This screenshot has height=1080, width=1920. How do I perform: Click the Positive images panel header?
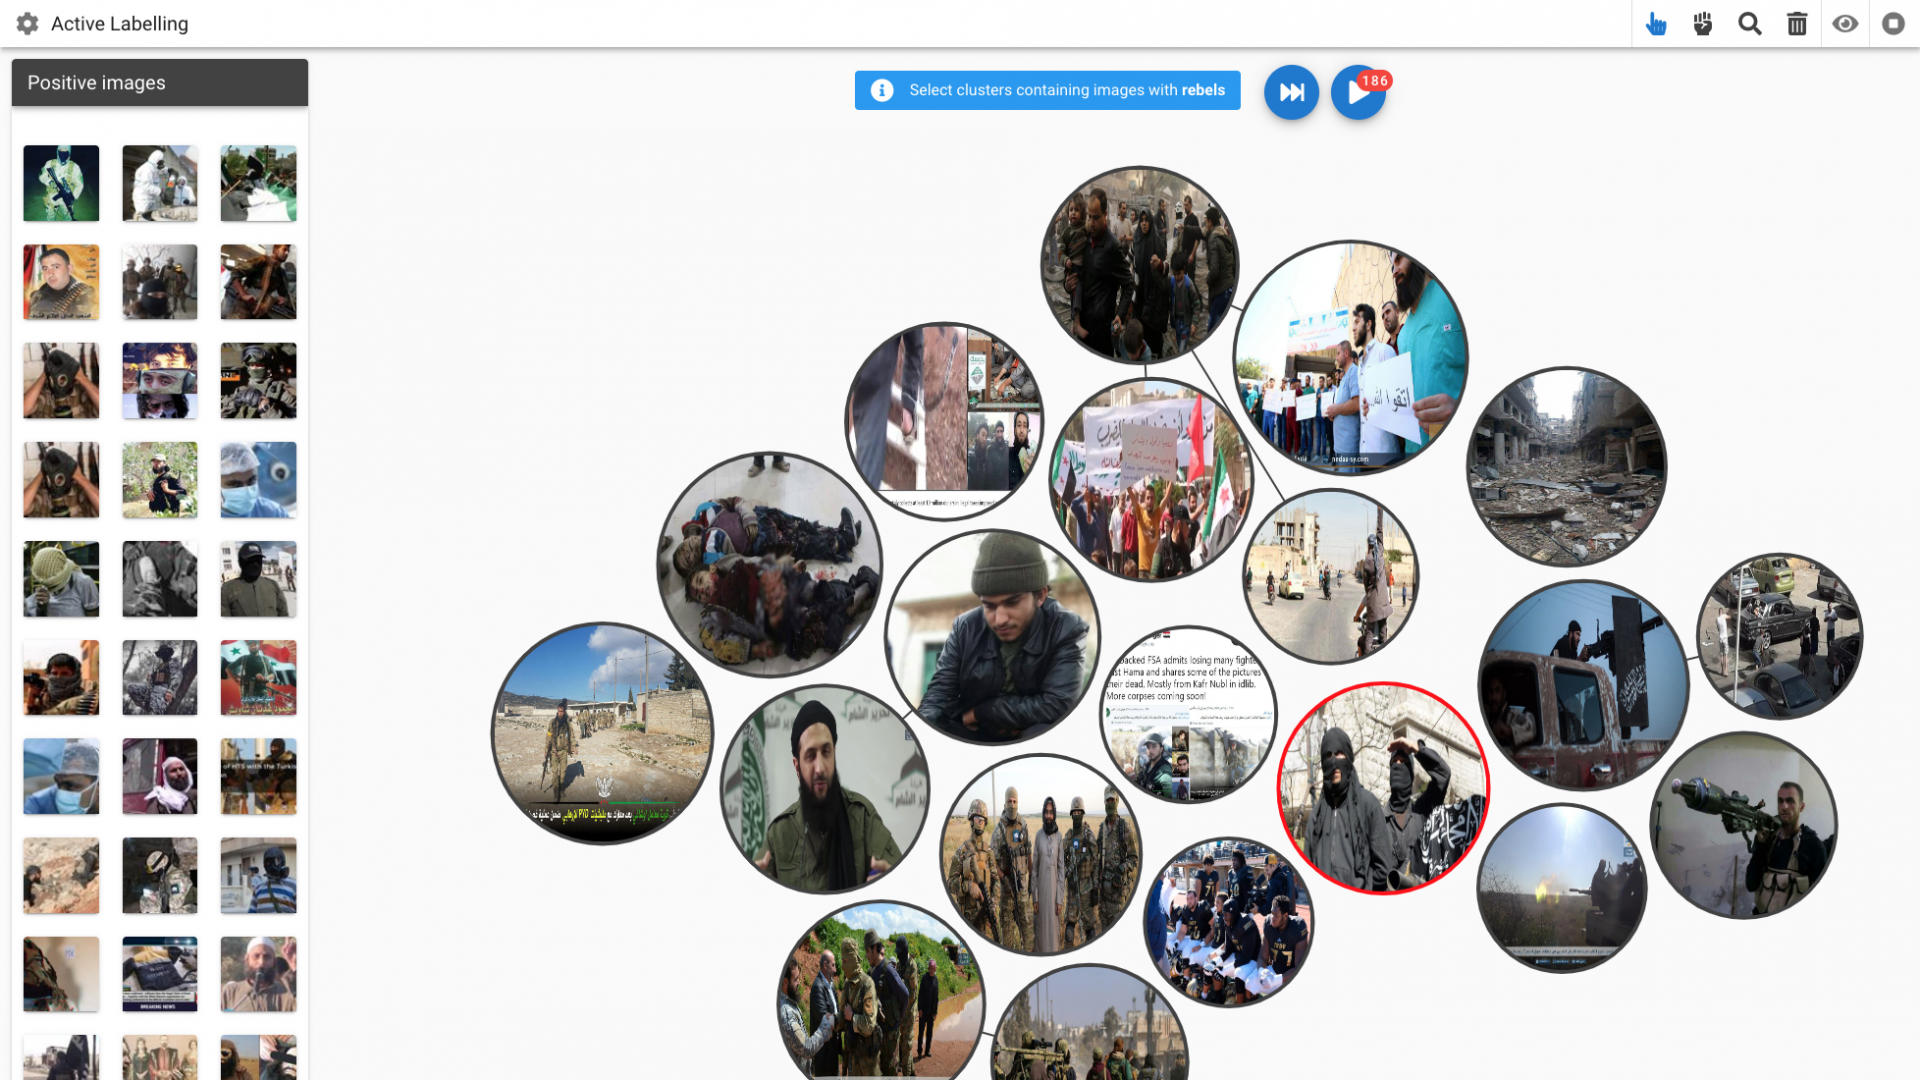160,83
